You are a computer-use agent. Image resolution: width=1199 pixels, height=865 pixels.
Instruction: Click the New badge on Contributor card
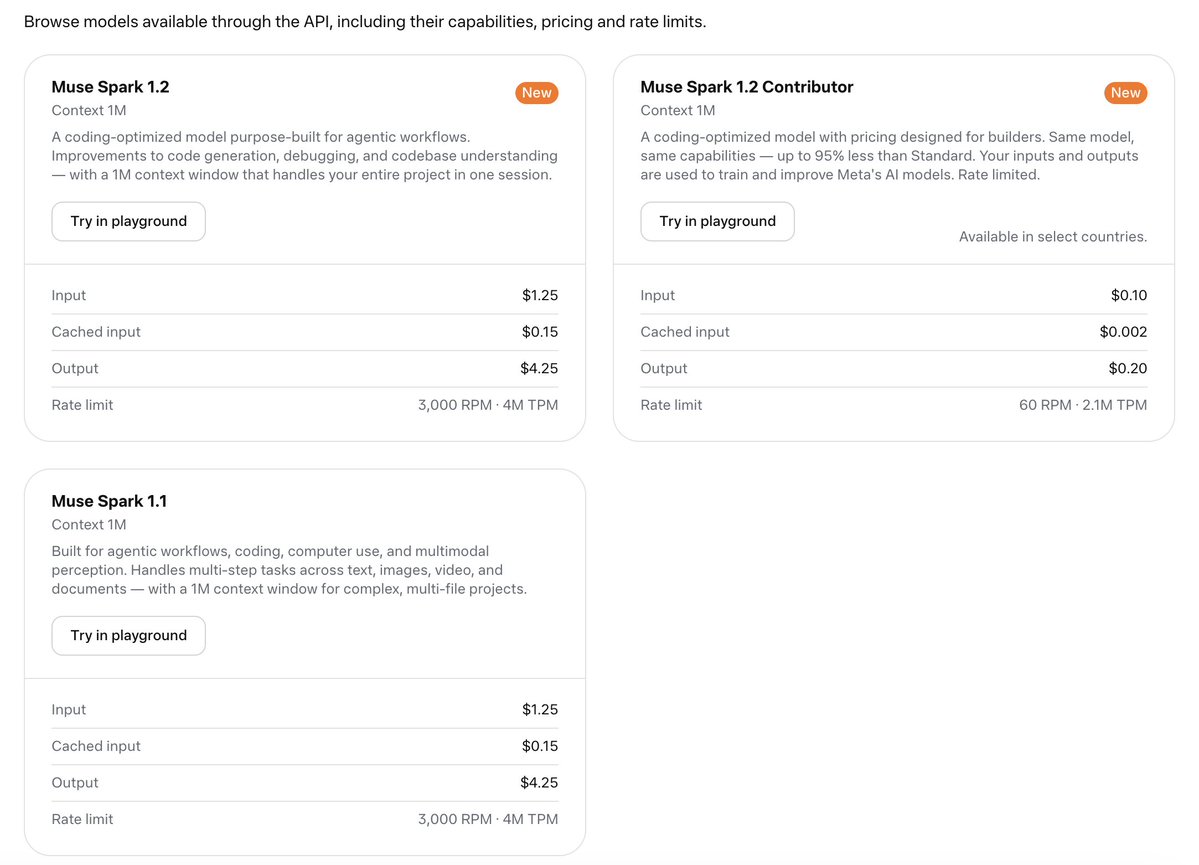[x=1126, y=93]
